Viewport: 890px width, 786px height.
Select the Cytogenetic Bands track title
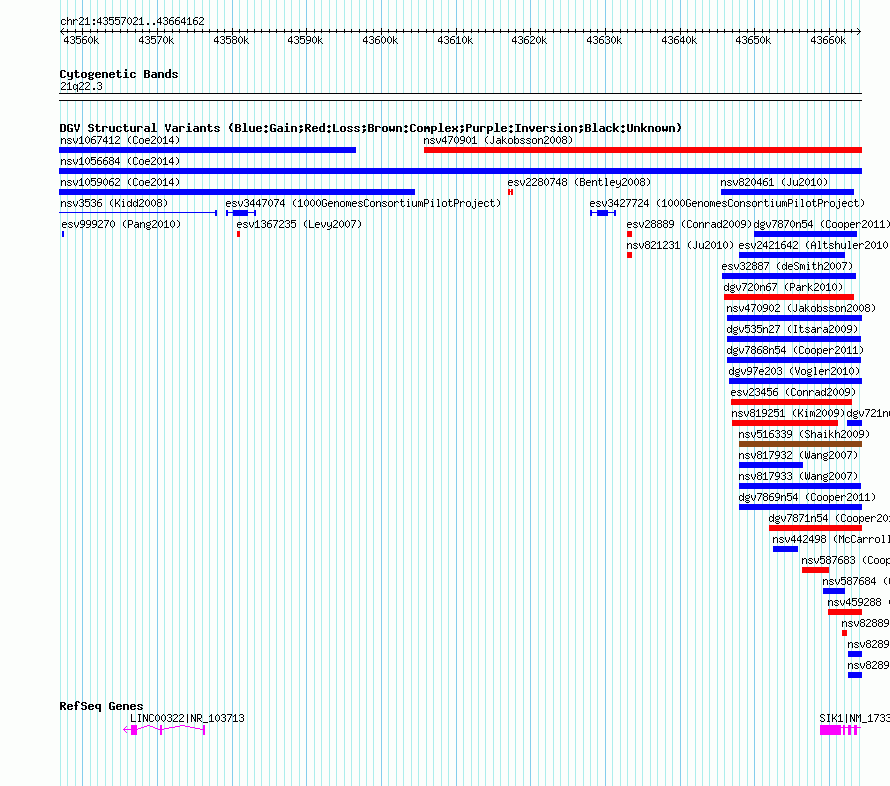click(119, 74)
